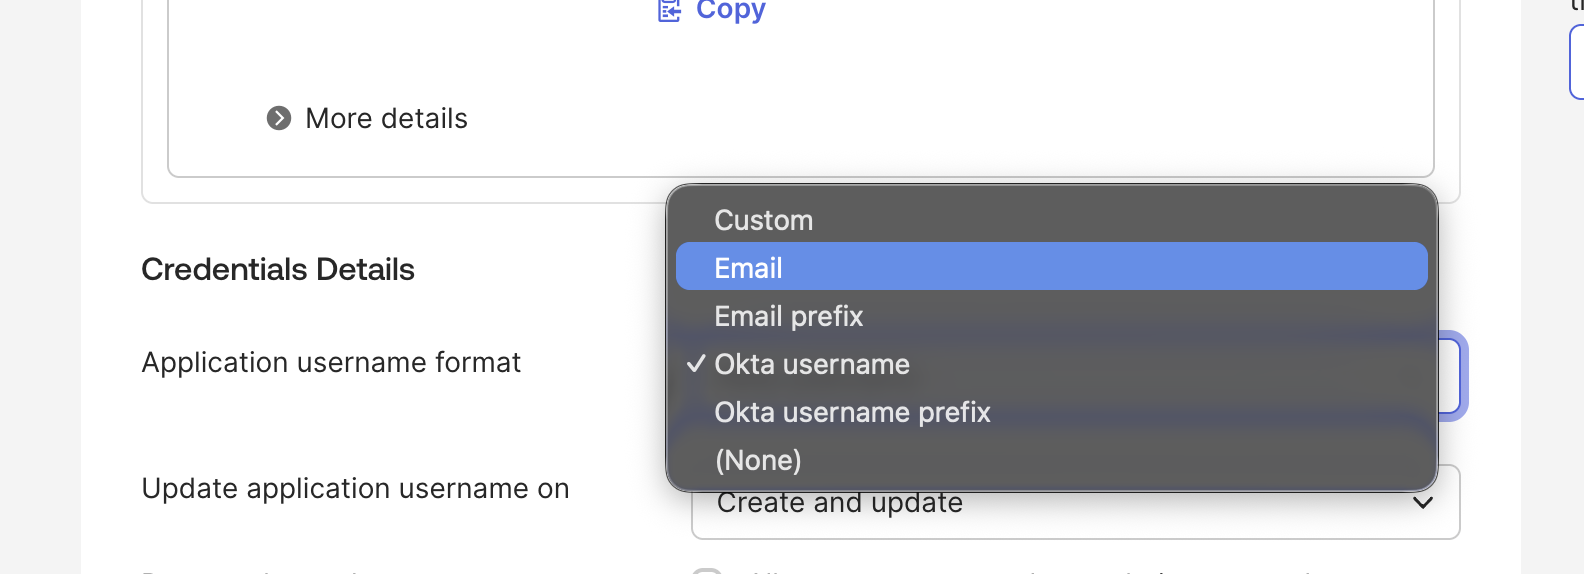Select Email prefix option
1584x574 pixels.
(1052, 316)
